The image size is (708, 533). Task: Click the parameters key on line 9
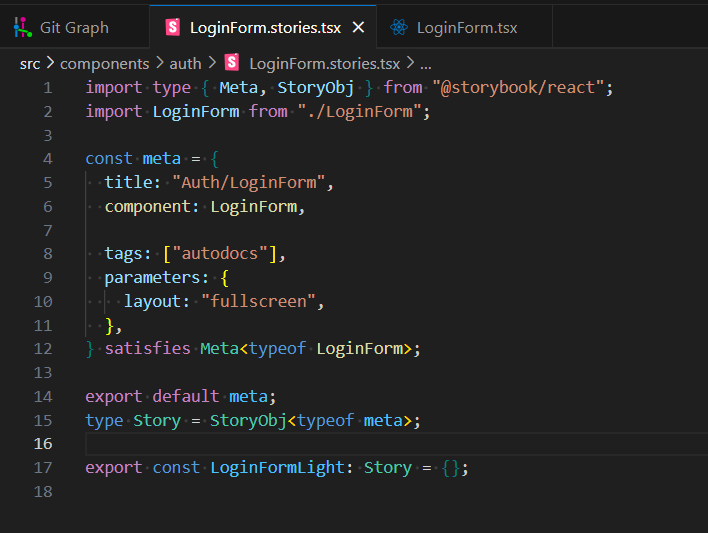click(152, 278)
